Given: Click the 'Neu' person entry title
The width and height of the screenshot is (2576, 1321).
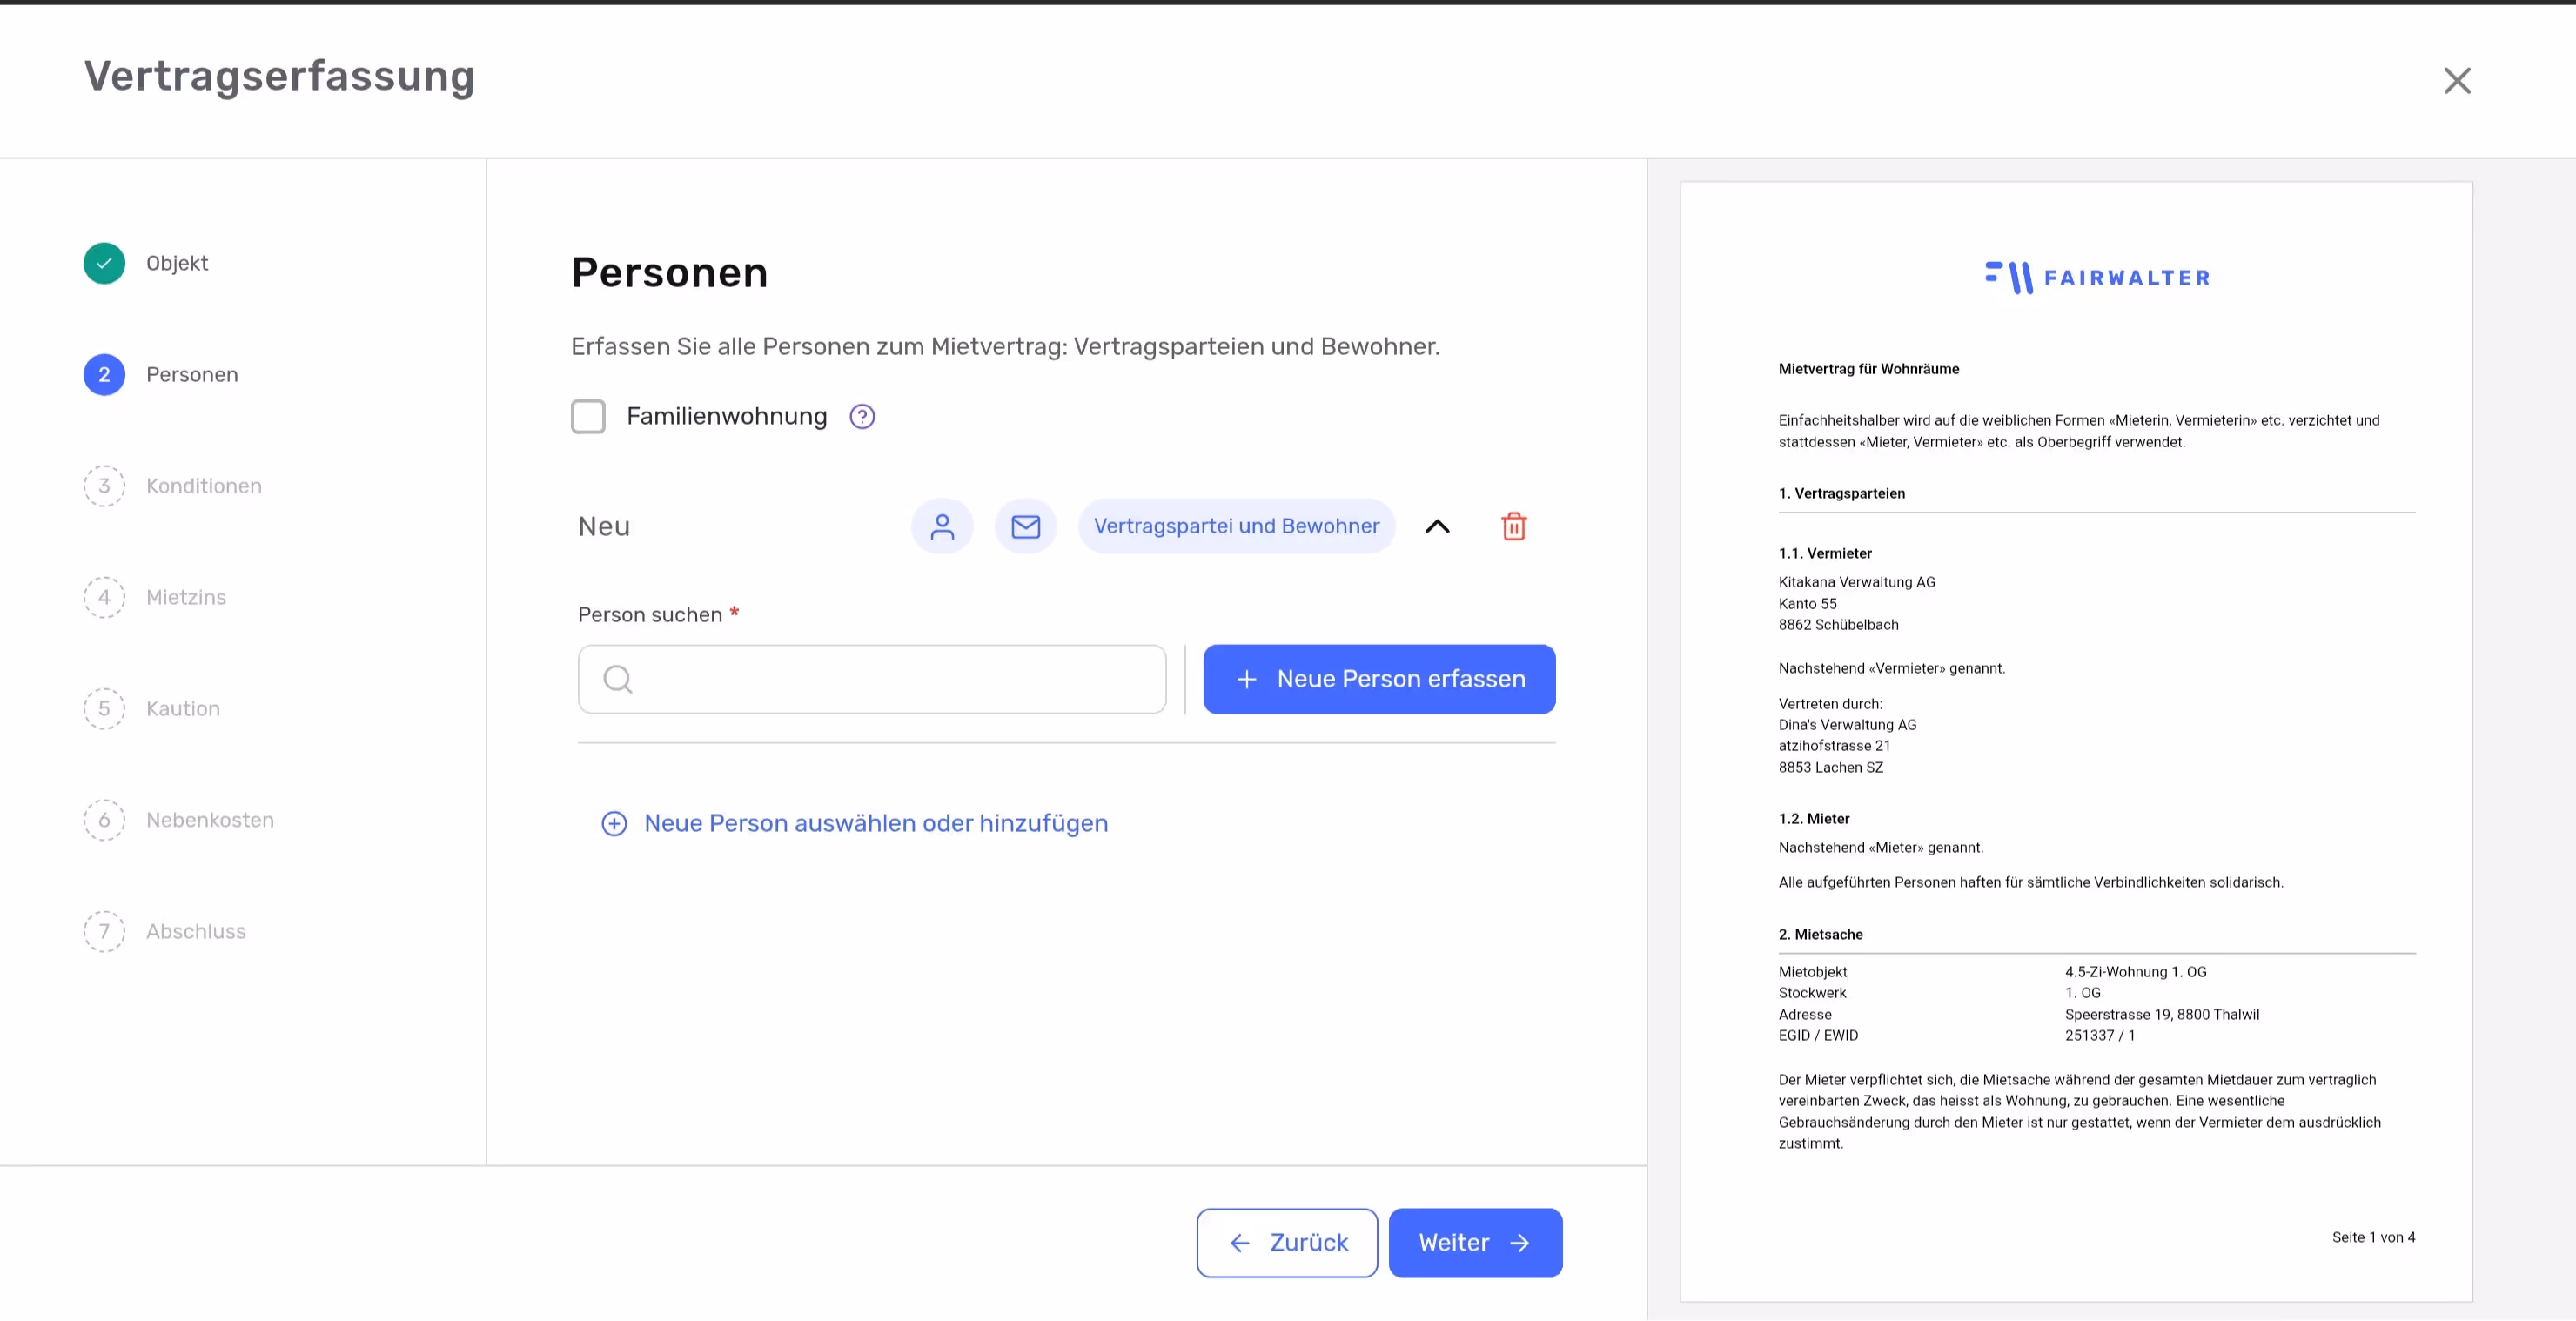Looking at the screenshot, I should point(604,526).
